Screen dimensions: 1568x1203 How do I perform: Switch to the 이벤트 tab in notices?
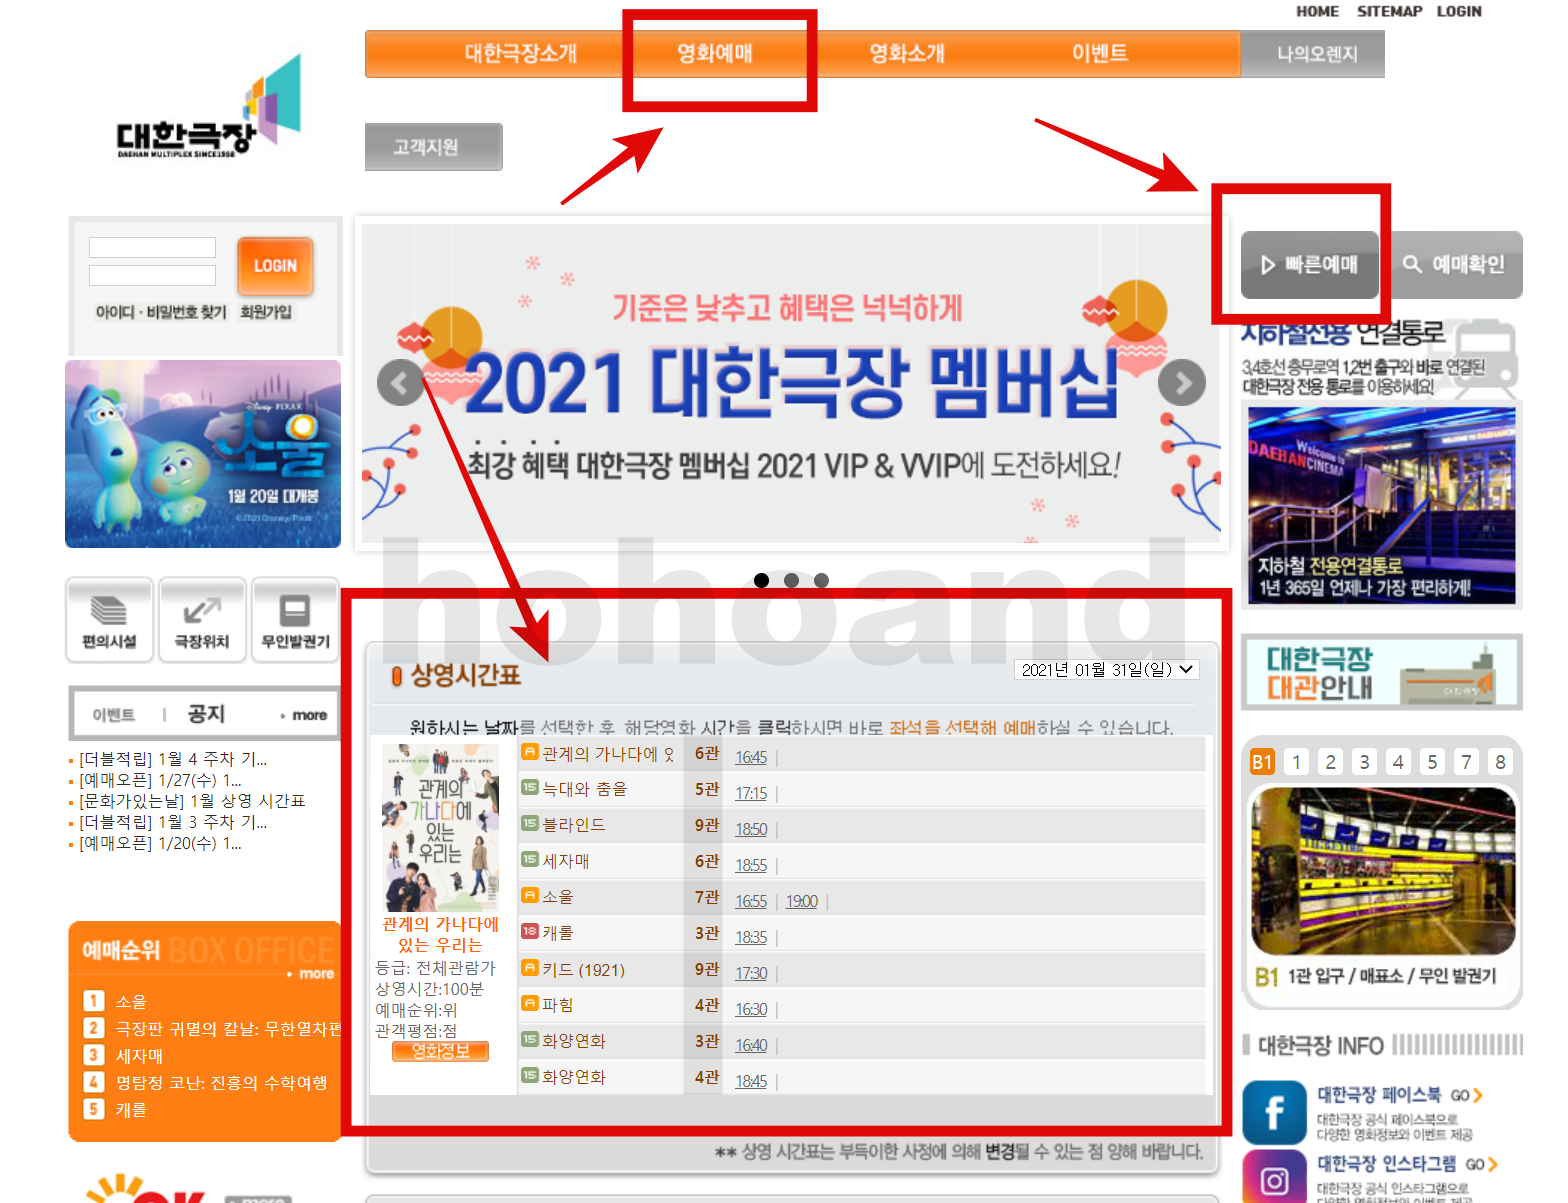(113, 715)
